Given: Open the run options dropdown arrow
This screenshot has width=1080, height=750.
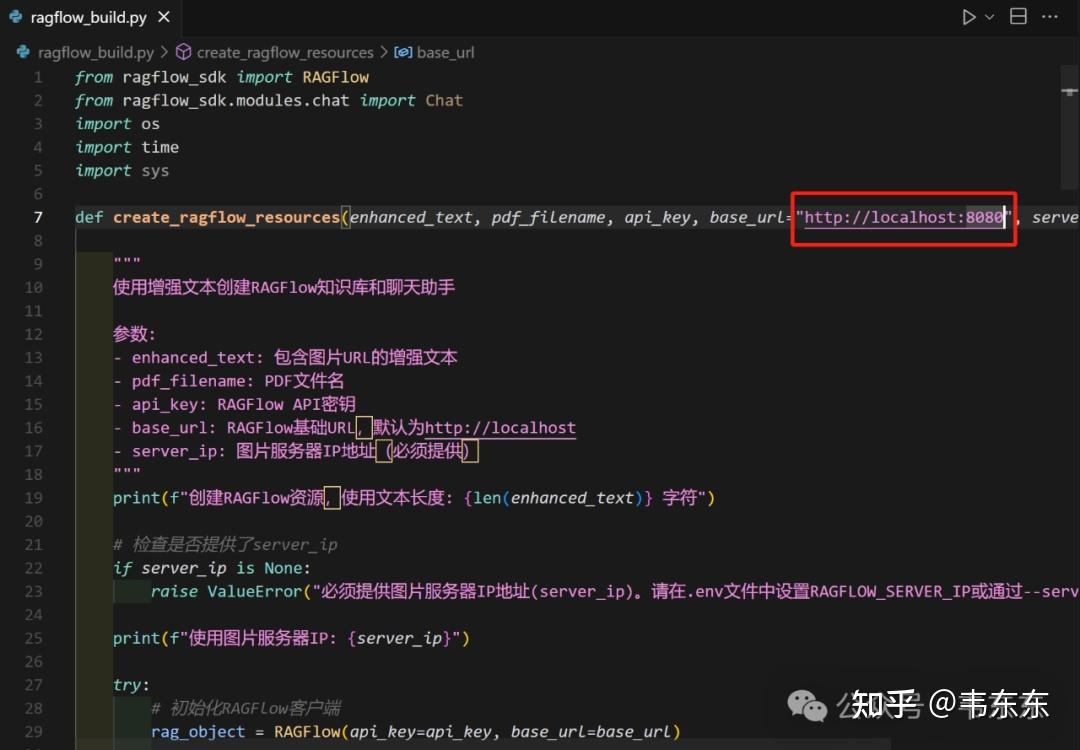Looking at the screenshot, I should pyautogui.click(x=990, y=17).
